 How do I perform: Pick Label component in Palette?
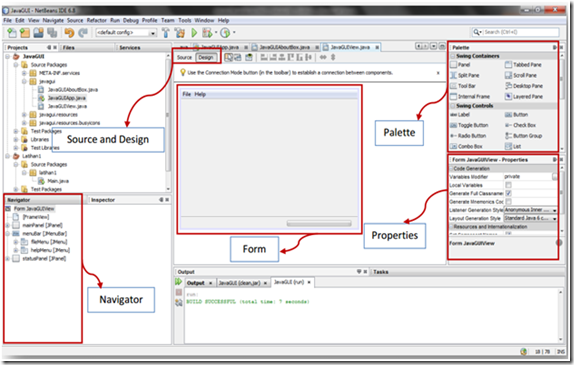click(460, 115)
